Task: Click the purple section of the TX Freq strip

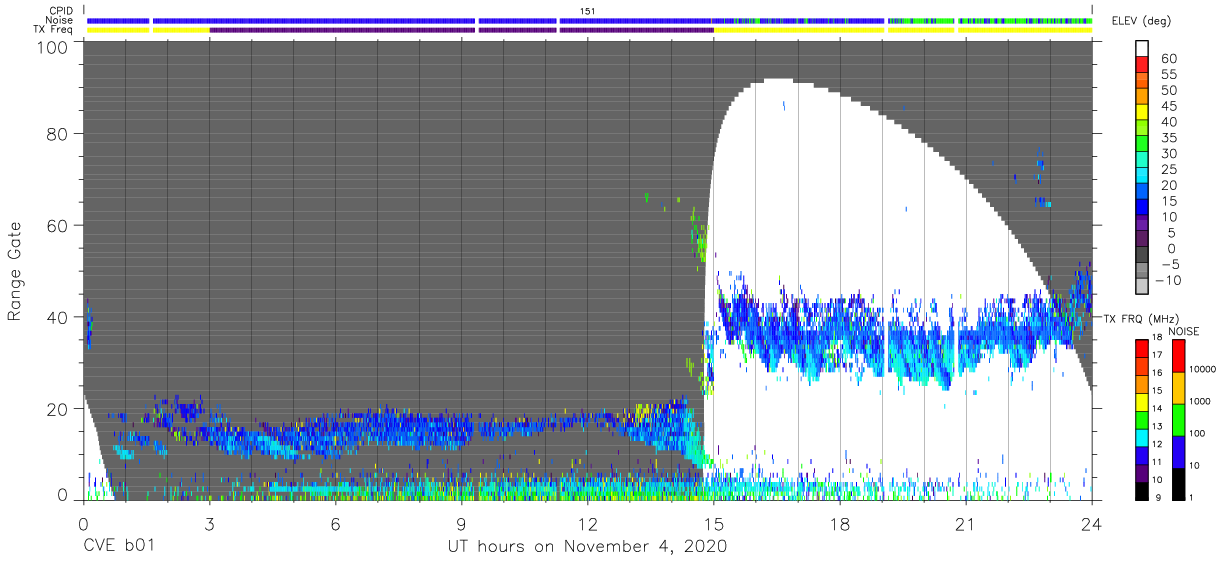Action: [x=461, y=29]
